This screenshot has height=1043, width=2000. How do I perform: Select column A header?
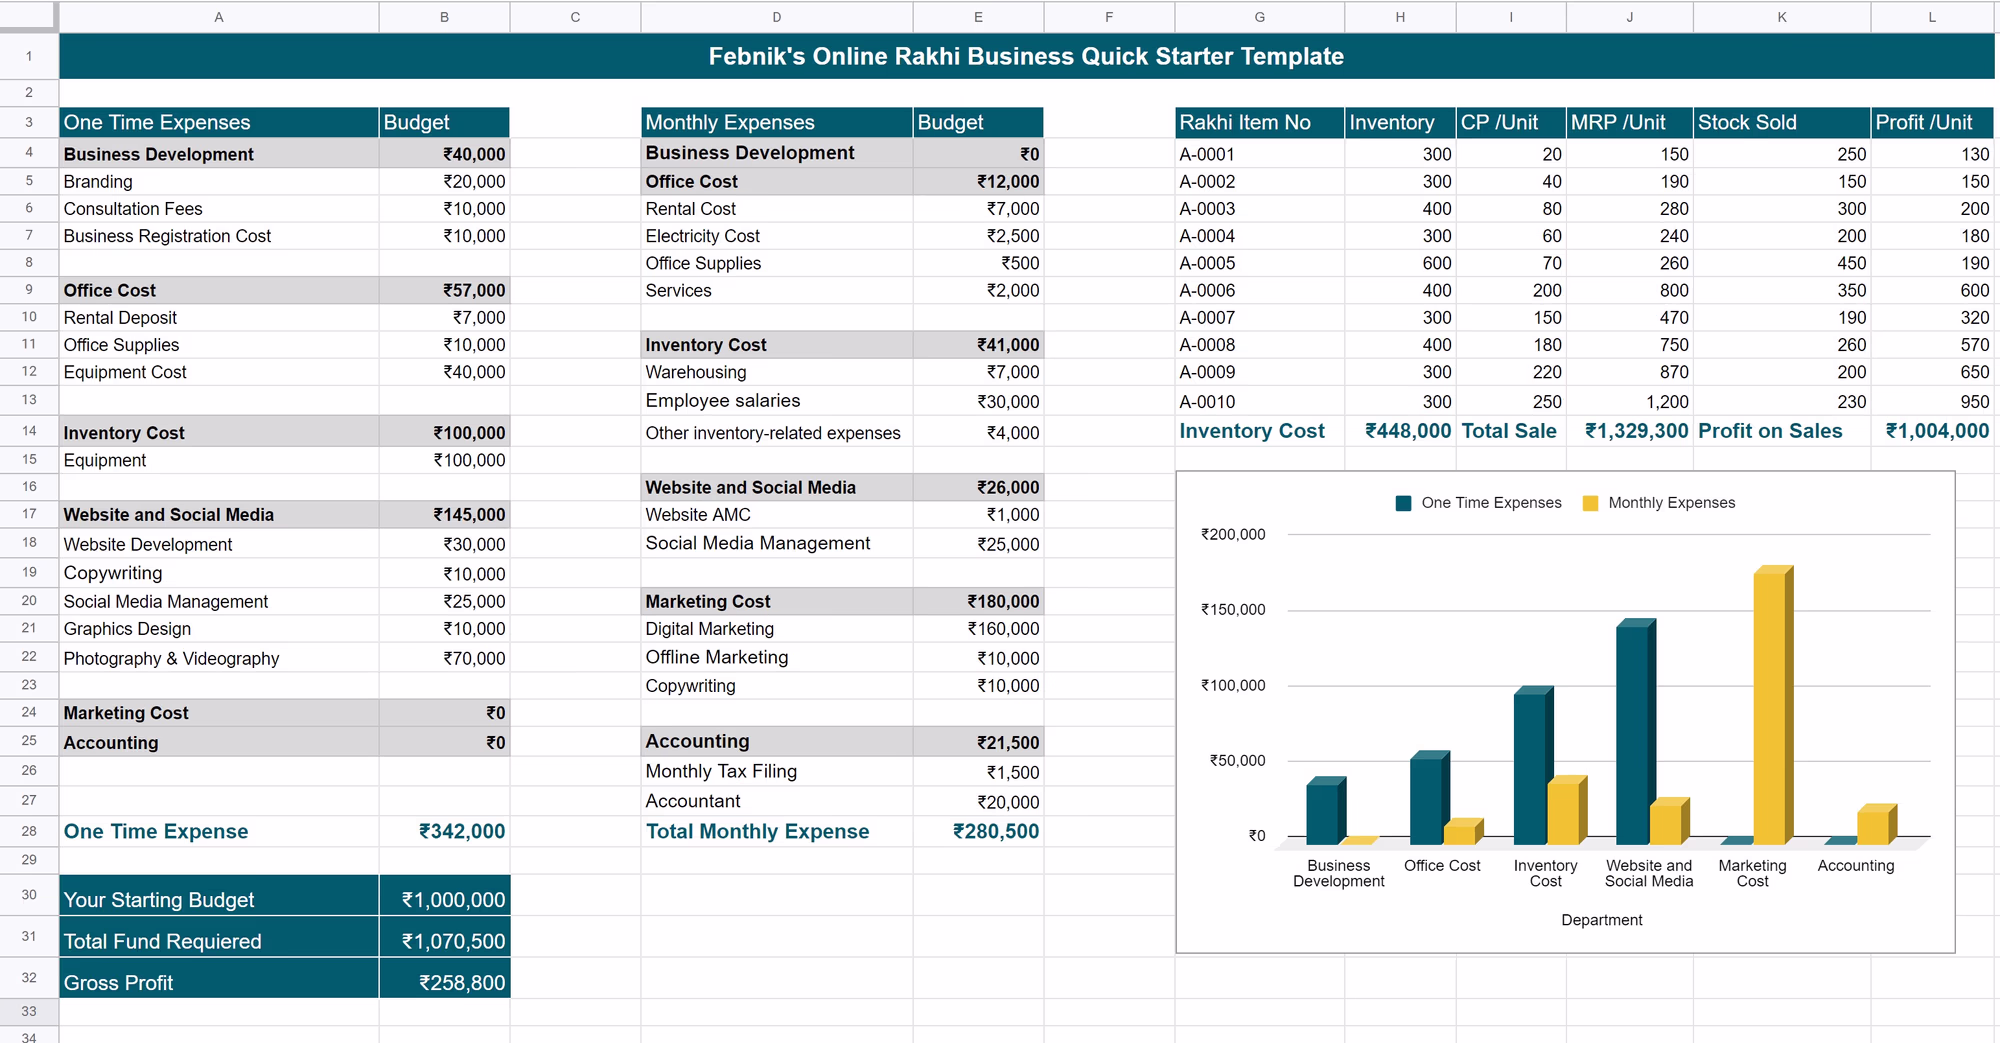[218, 17]
